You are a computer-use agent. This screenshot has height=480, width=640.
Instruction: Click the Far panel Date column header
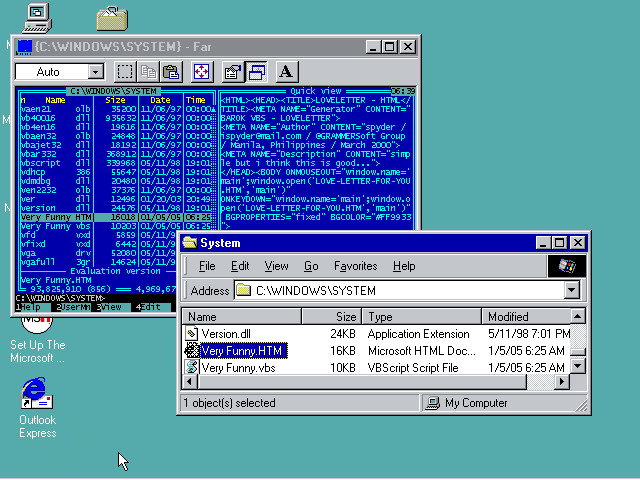point(160,100)
